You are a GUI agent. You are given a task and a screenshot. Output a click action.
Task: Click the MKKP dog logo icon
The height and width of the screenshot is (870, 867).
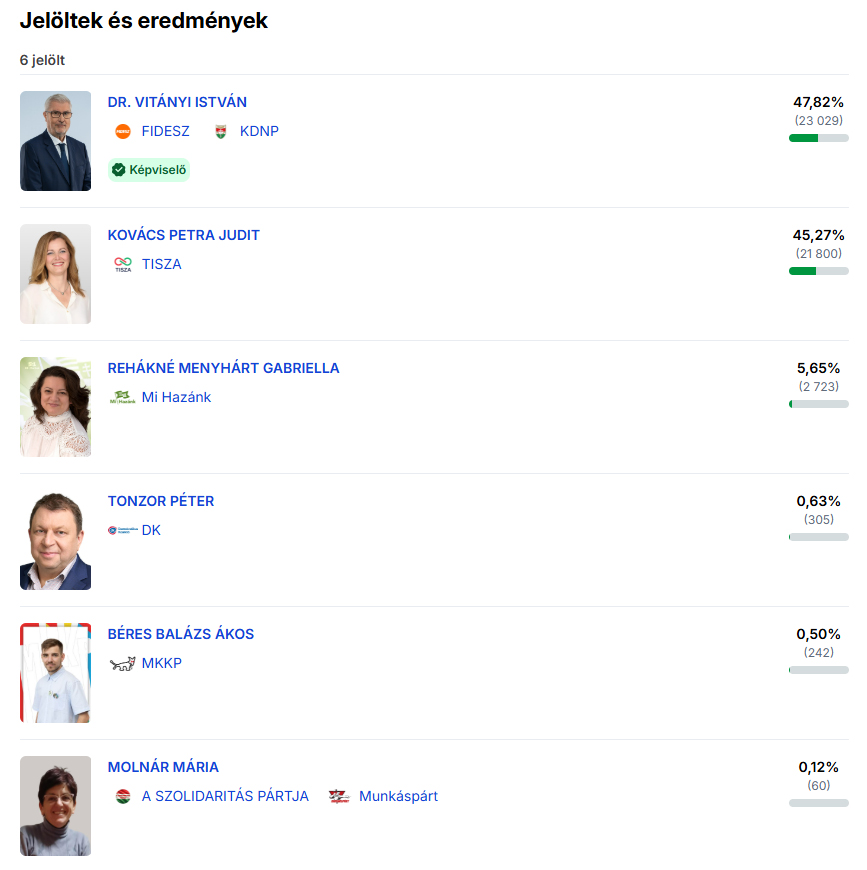pyautogui.click(x=122, y=663)
